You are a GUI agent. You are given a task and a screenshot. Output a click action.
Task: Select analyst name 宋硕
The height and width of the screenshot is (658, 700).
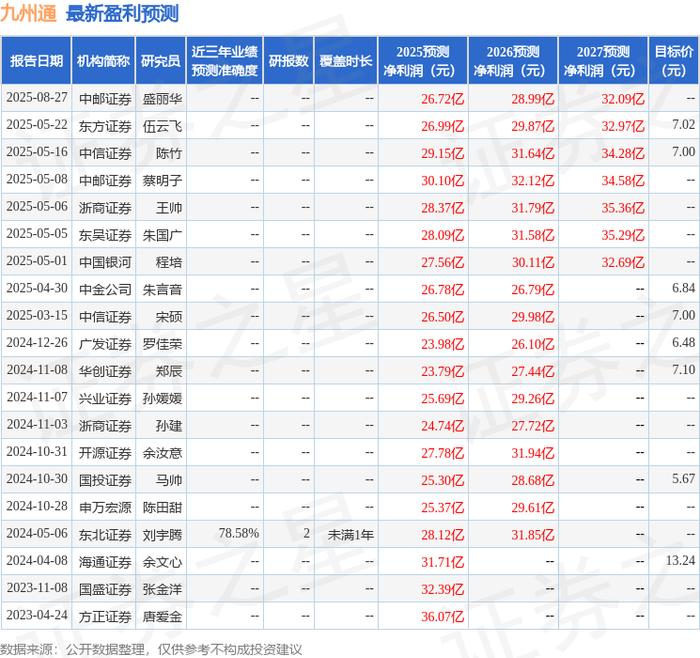click(169, 317)
